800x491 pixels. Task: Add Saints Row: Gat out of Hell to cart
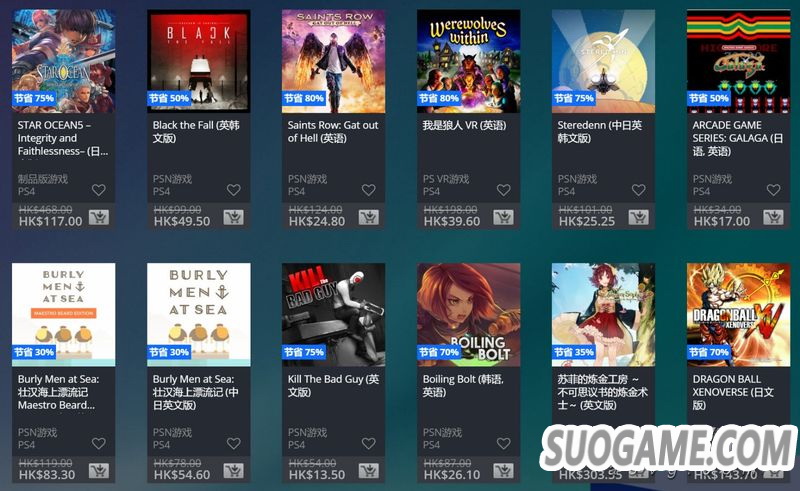click(x=369, y=217)
